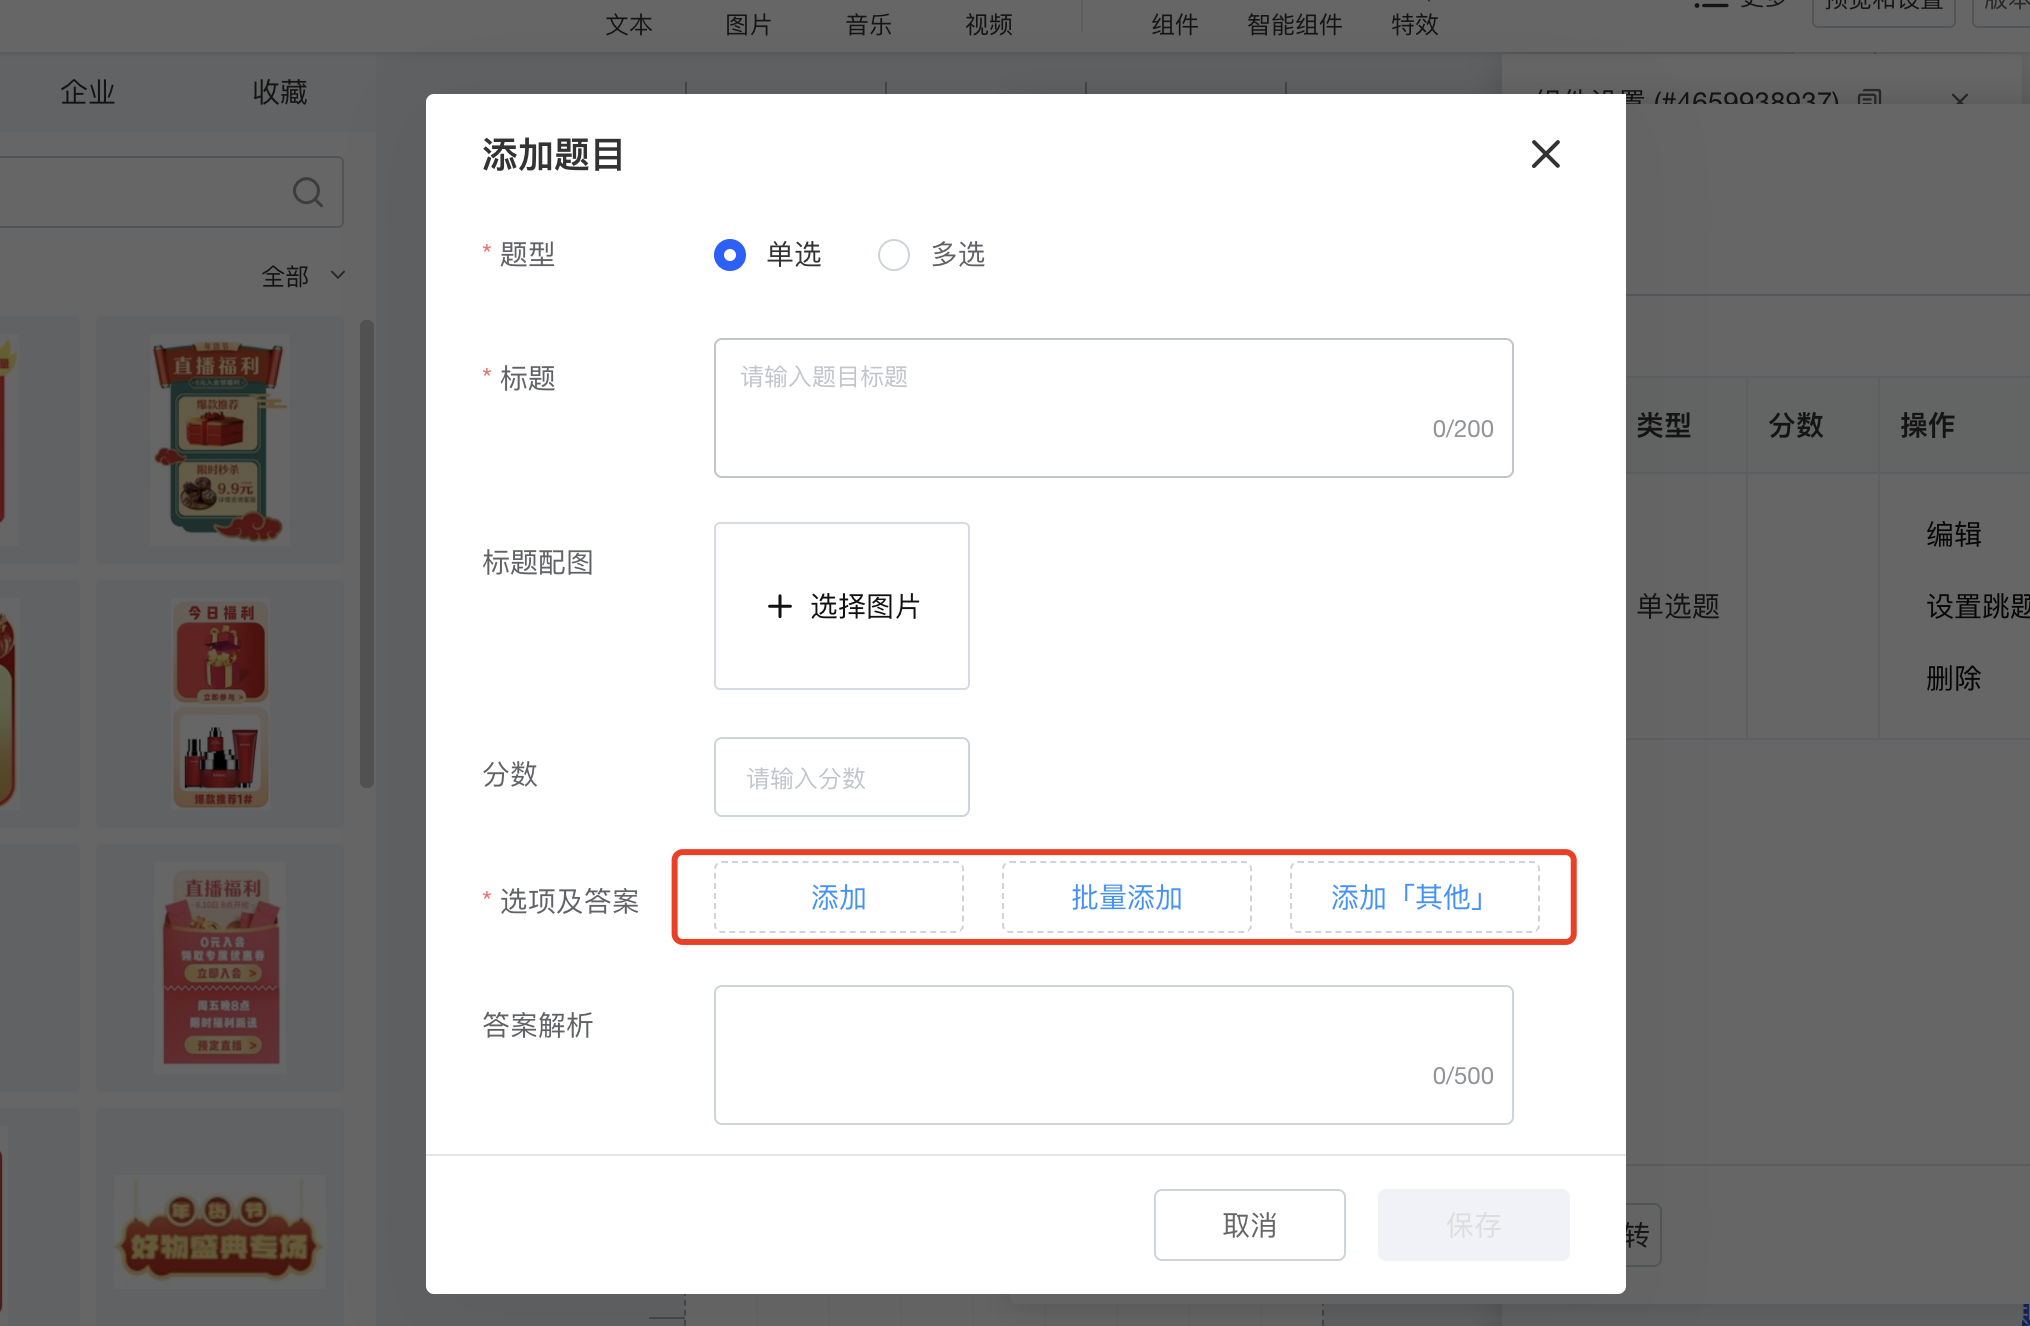
Task: Switch to the 收藏 tab
Action: pos(279,92)
